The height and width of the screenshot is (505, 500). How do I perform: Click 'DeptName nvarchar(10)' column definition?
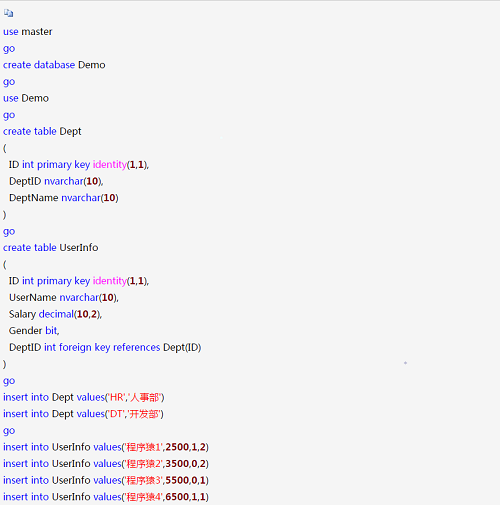(64, 198)
